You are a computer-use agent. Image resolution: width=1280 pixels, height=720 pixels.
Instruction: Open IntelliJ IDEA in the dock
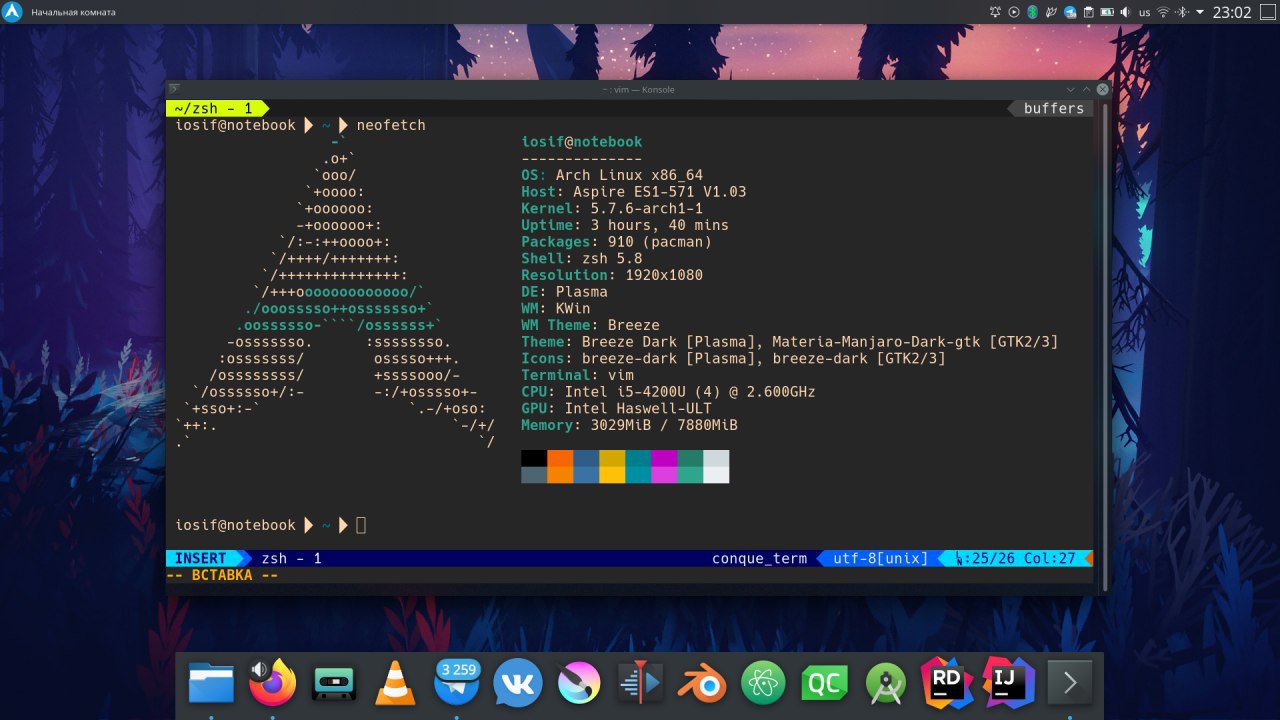coord(1008,682)
